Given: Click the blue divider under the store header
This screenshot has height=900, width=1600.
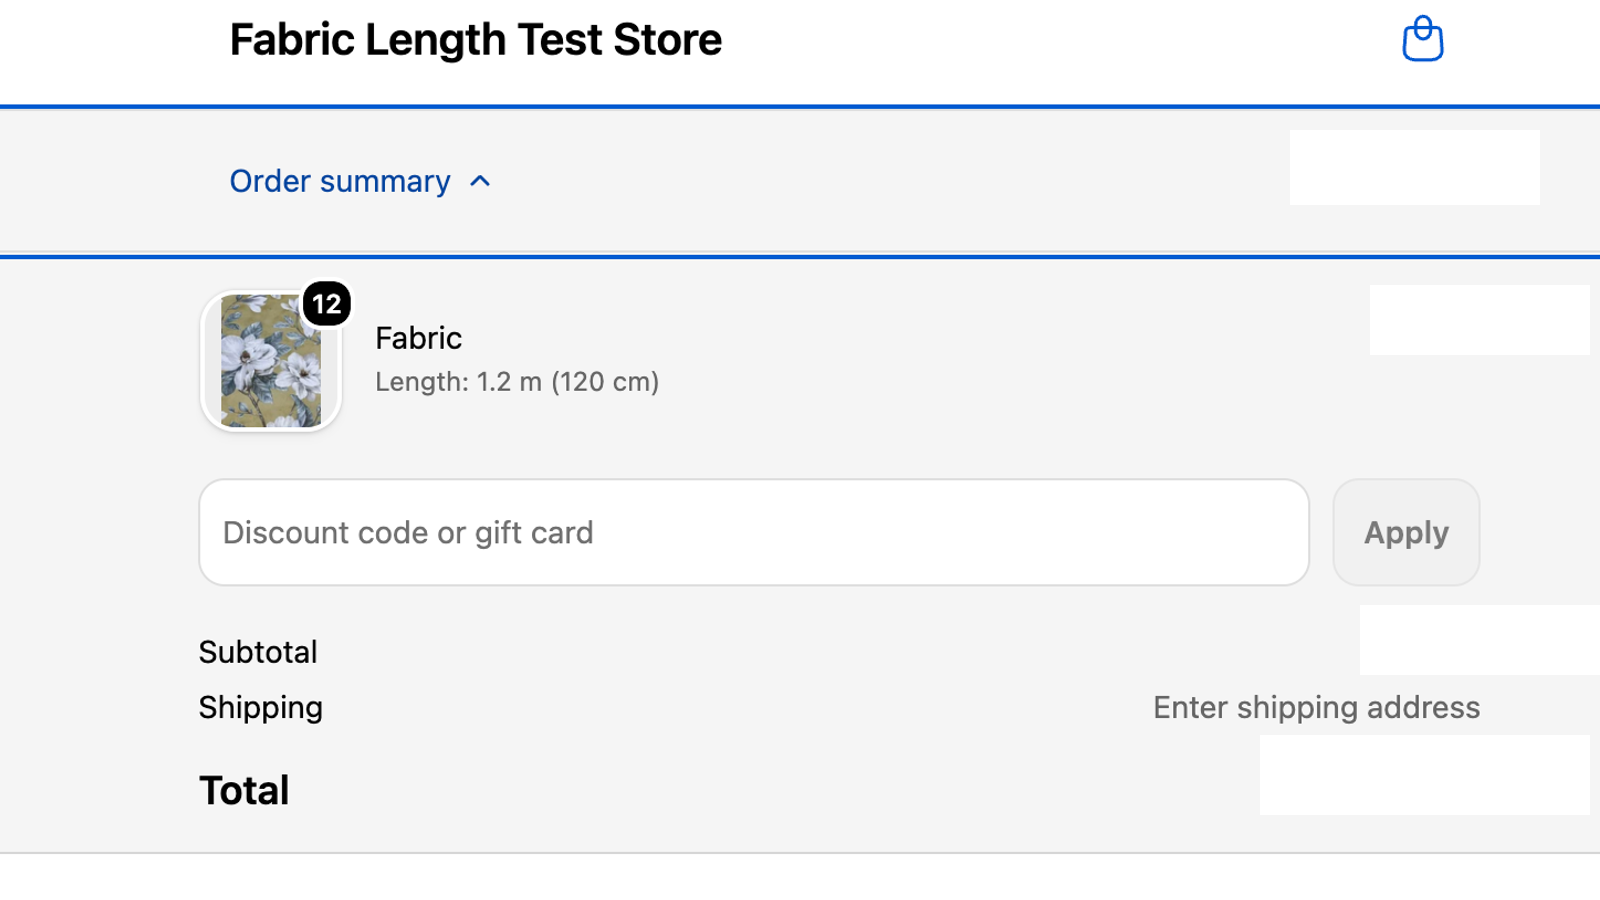Looking at the screenshot, I should coord(800,106).
